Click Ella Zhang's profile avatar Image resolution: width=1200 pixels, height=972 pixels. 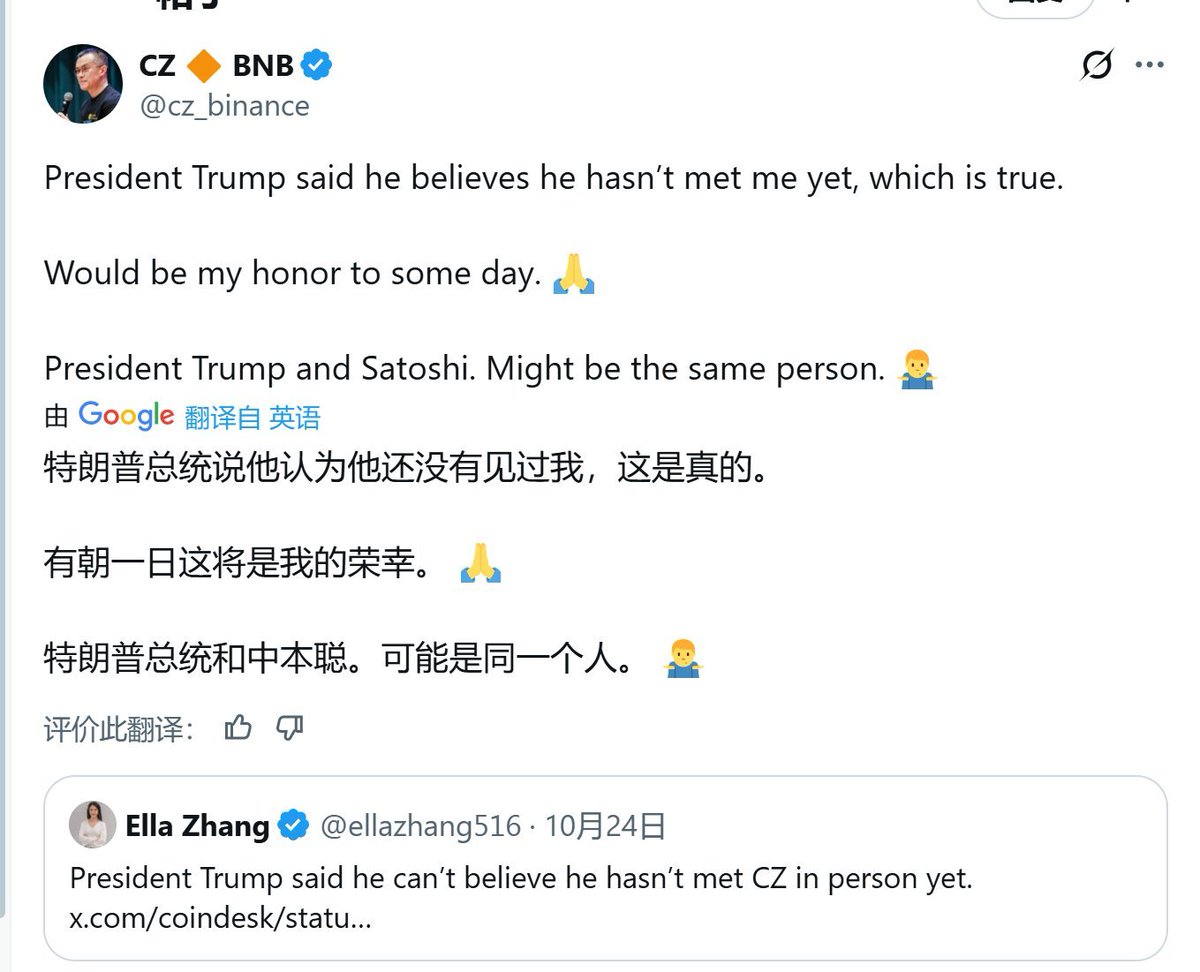[93, 825]
